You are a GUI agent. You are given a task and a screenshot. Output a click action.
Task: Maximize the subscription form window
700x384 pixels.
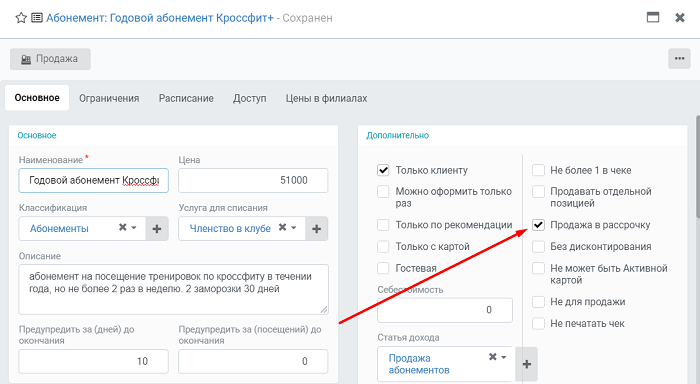pyautogui.click(x=653, y=17)
